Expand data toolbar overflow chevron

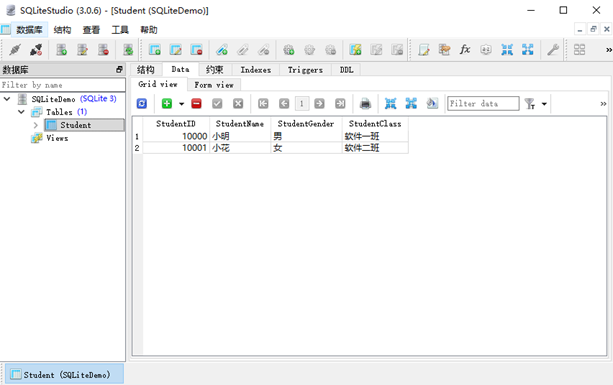pyautogui.click(x=603, y=104)
